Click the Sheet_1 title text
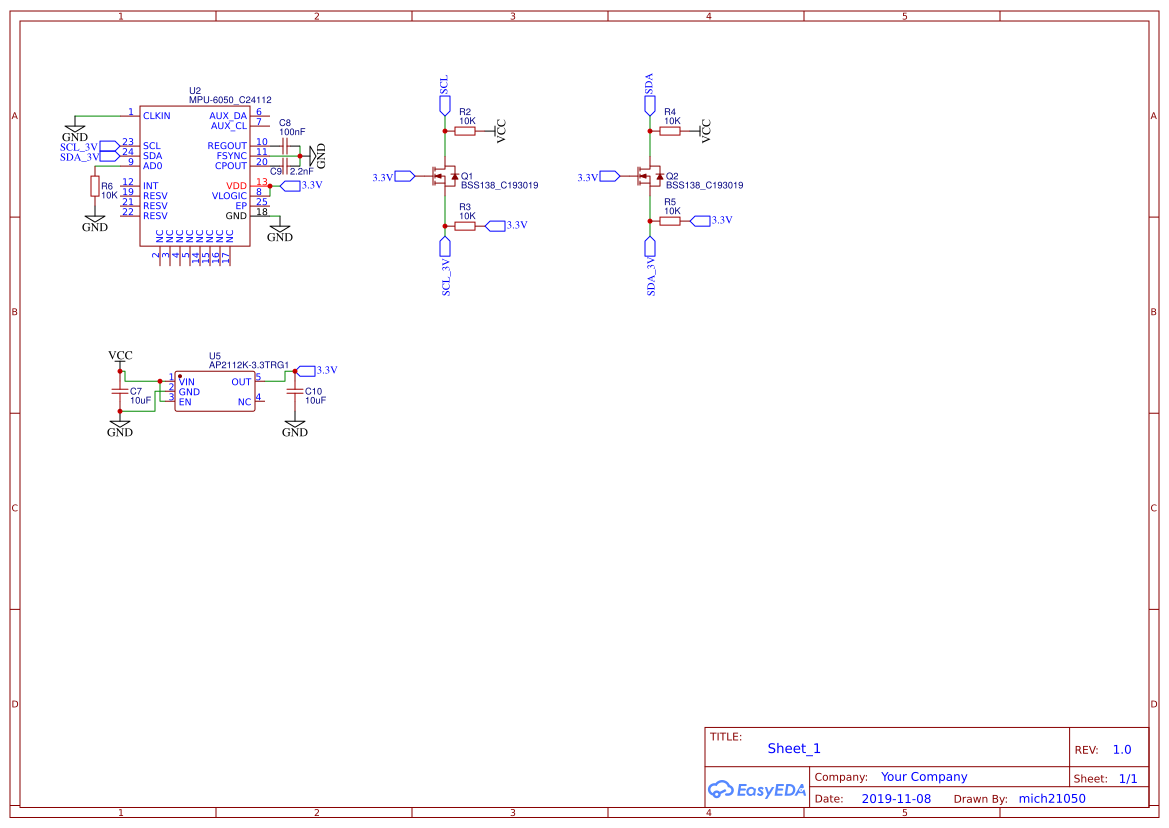Image resolution: width=1169 pixels, height=828 pixels. (792, 748)
